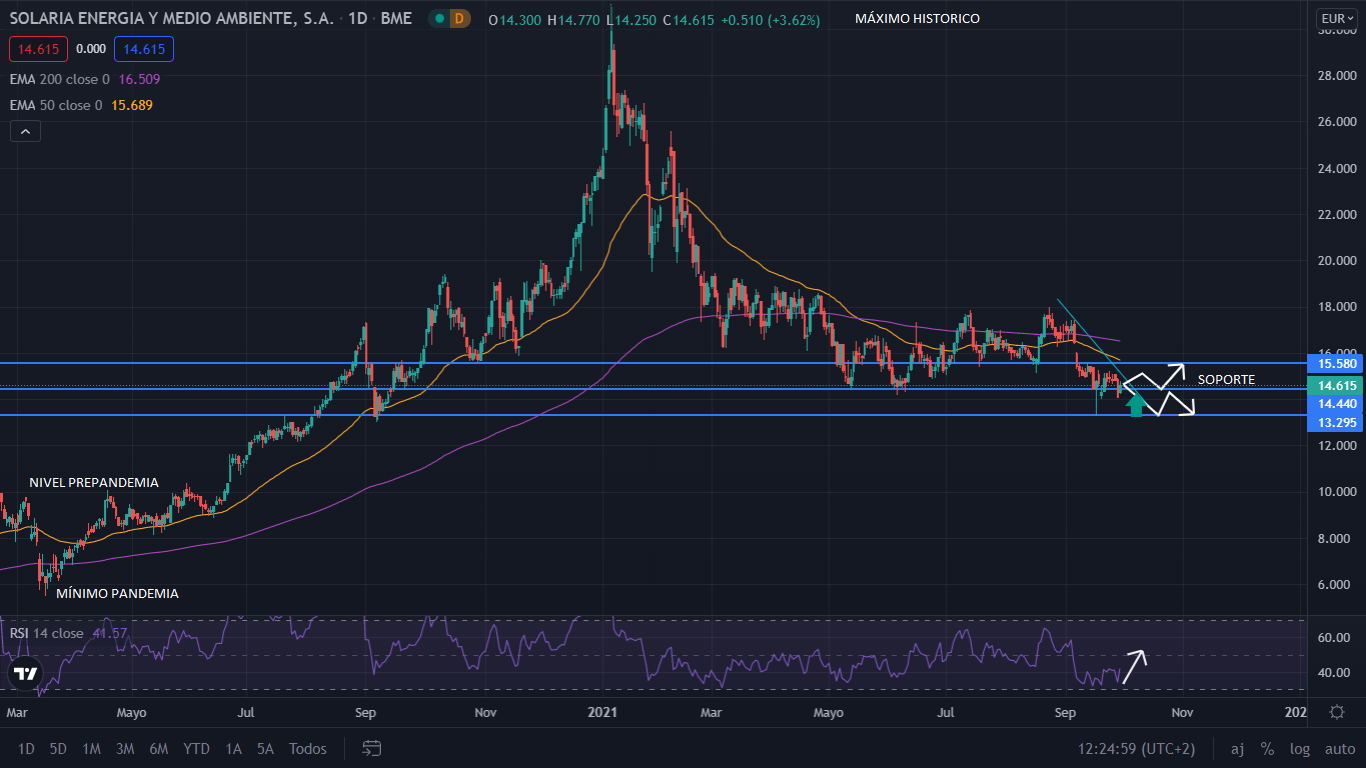The width and height of the screenshot is (1366, 768).
Task: Select the SOPORTE text annotation
Action: [1226, 380]
